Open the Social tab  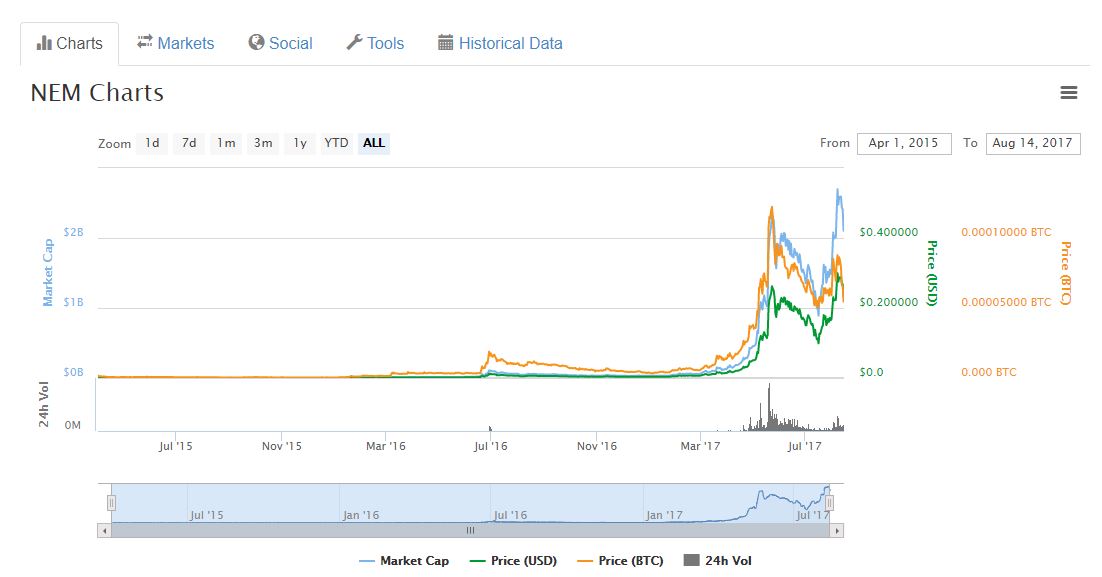pyautogui.click(x=280, y=44)
